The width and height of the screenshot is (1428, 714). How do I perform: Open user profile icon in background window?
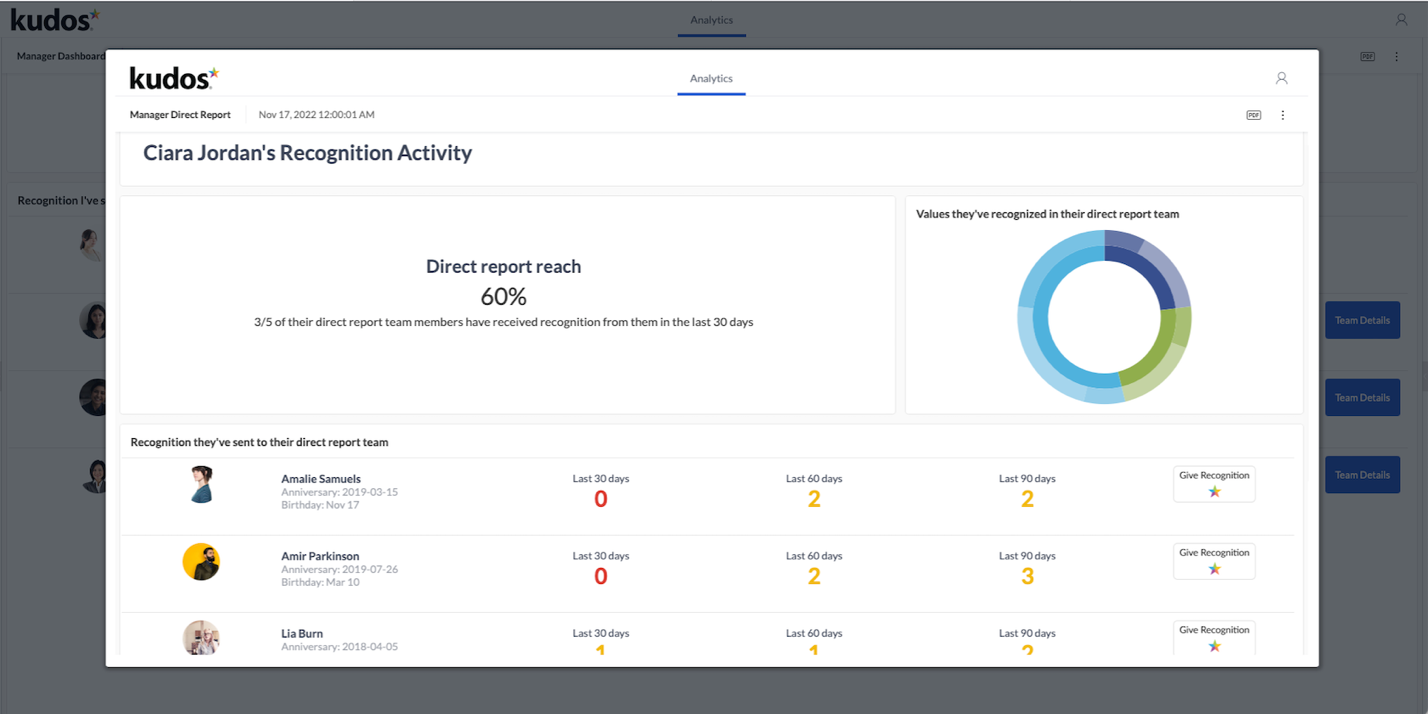(1402, 19)
